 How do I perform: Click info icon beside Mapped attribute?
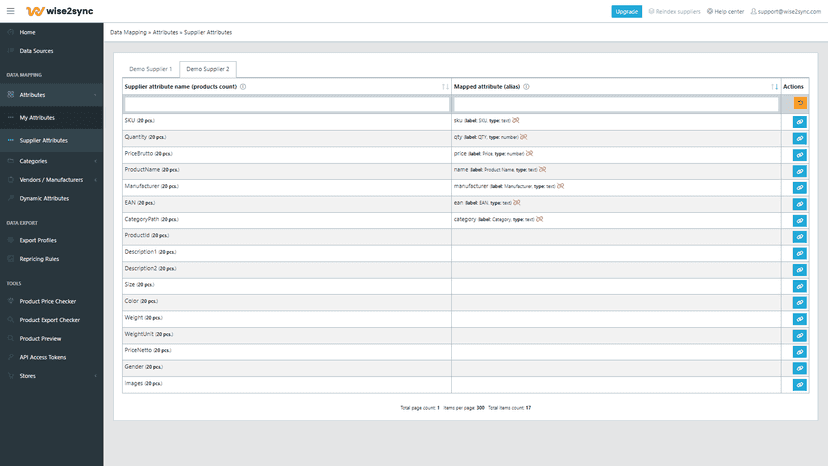[x=526, y=87]
